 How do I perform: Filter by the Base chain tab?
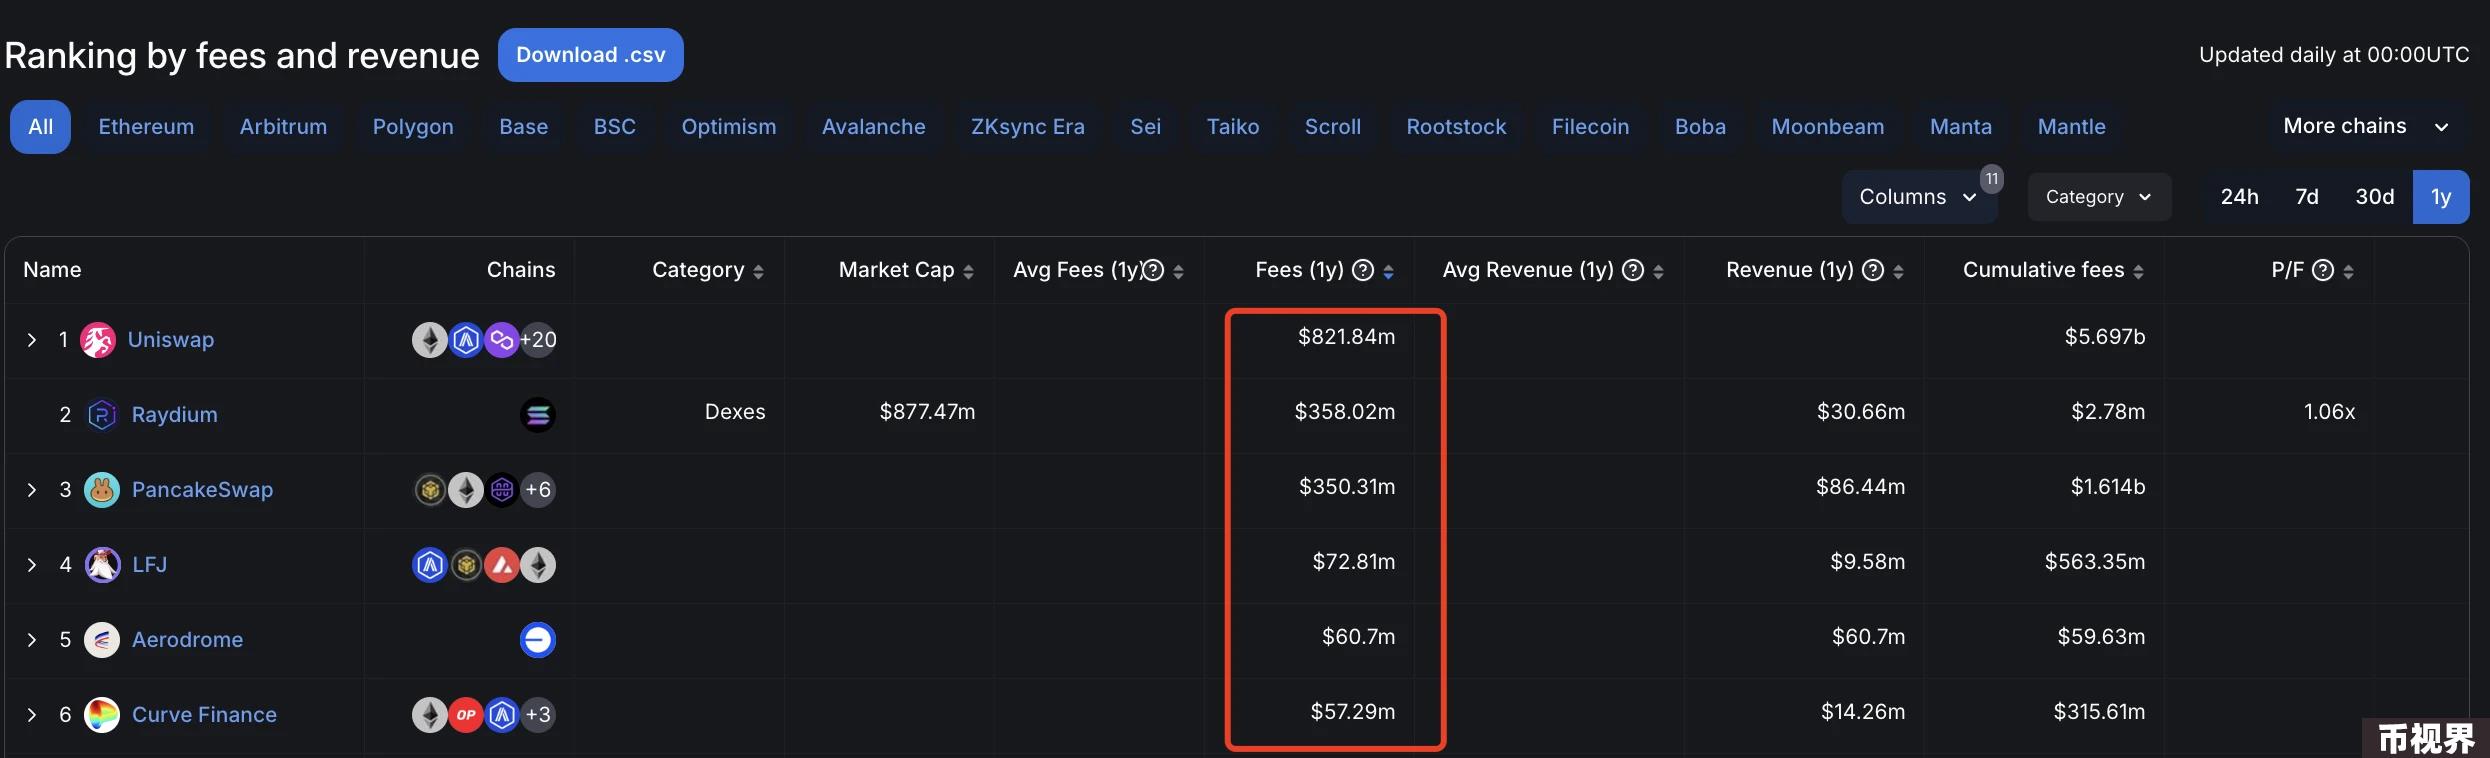pos(524,127)
